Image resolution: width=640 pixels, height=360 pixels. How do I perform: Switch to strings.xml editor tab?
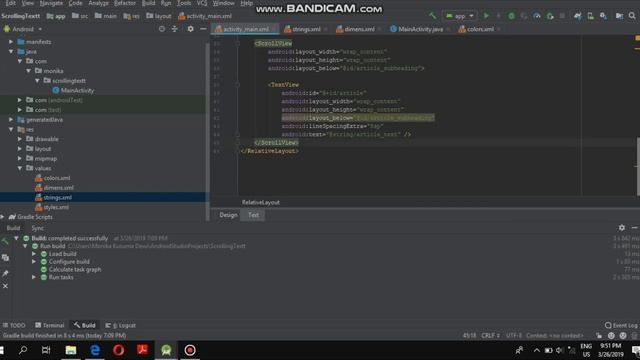(x=306, y=29)
